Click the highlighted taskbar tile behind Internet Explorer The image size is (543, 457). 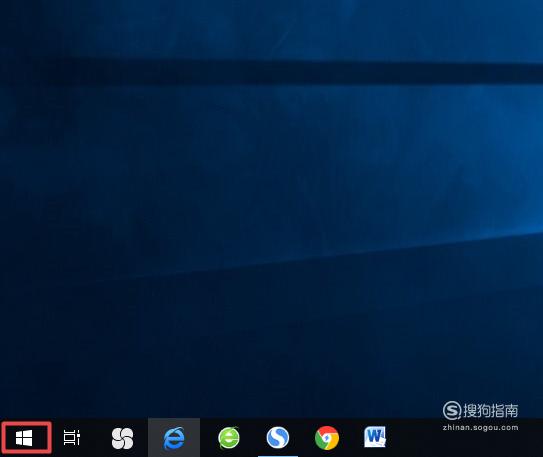[x=174, y=438]
